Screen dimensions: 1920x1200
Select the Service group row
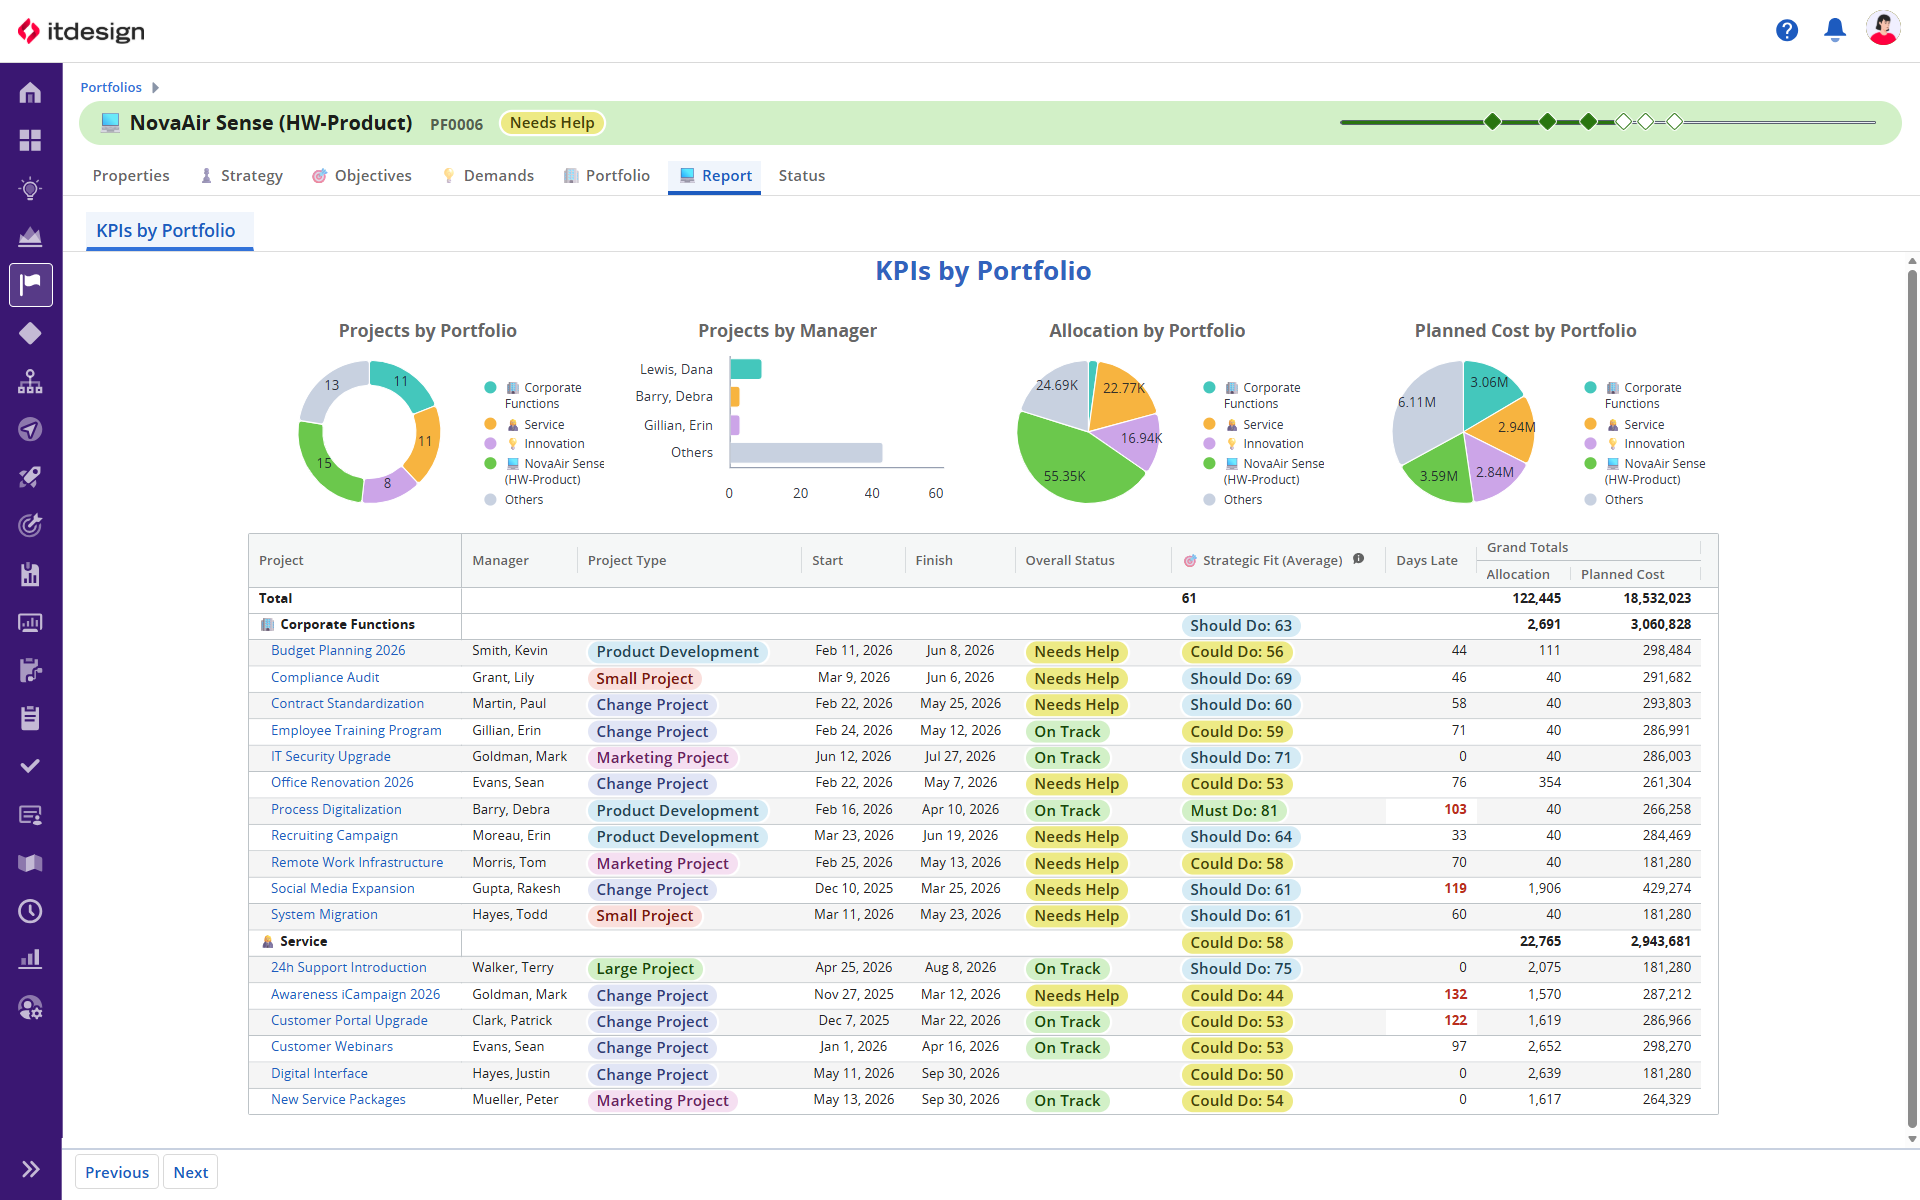(983, 942)
